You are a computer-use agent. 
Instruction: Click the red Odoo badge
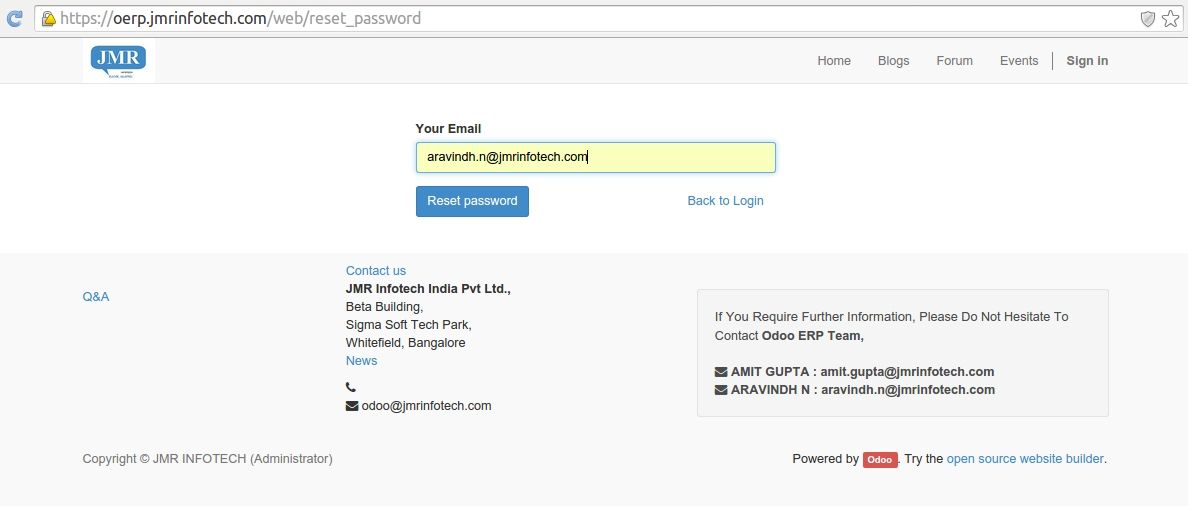click(x=880, y=459)
